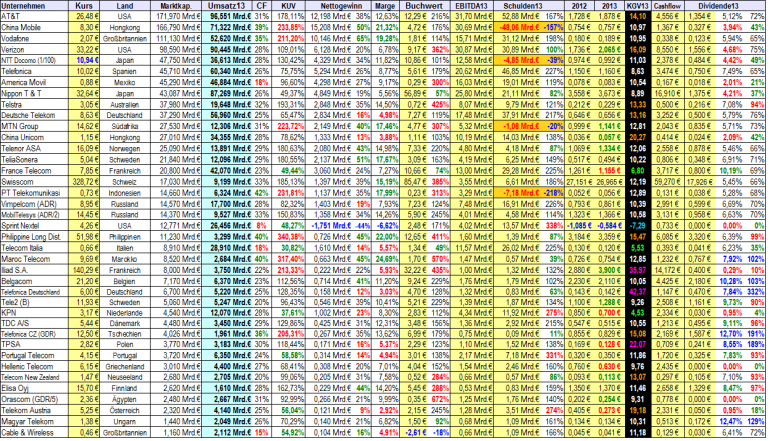
Task: Click the Swisscom company cell
Action: (x=34, y=181)
